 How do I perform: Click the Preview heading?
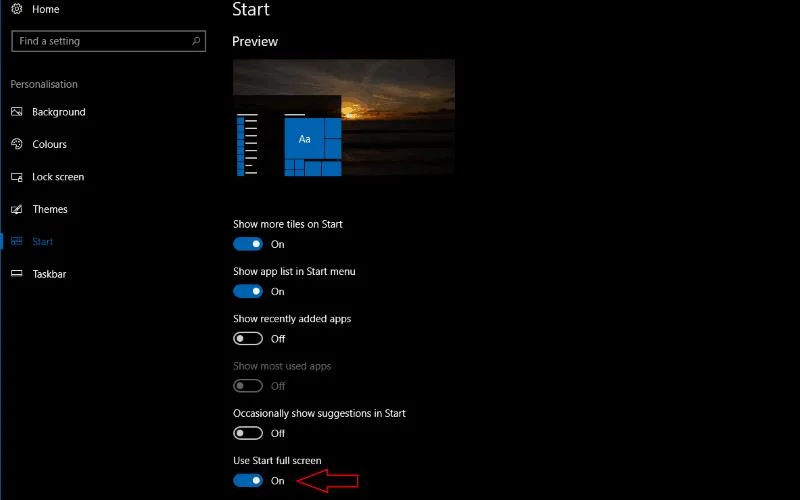pyautogui.click(x=255, y=41)
